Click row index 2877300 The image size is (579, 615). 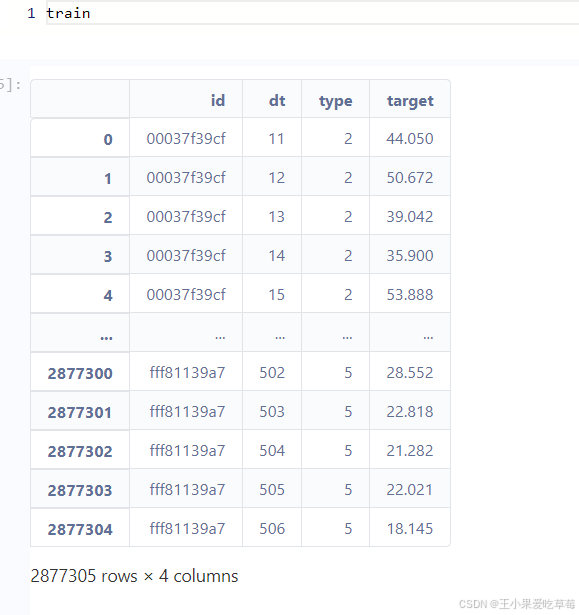click(80, 373)
